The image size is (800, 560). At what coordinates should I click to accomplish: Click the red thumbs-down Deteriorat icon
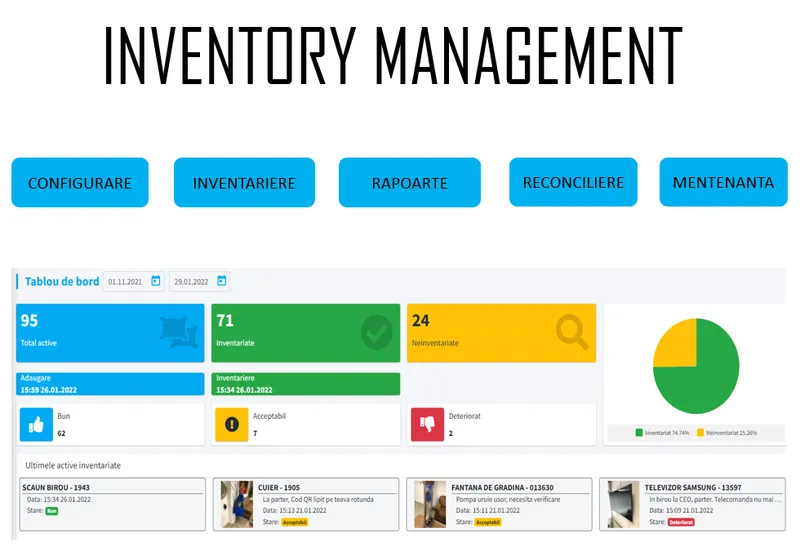[x=427, y=424]
